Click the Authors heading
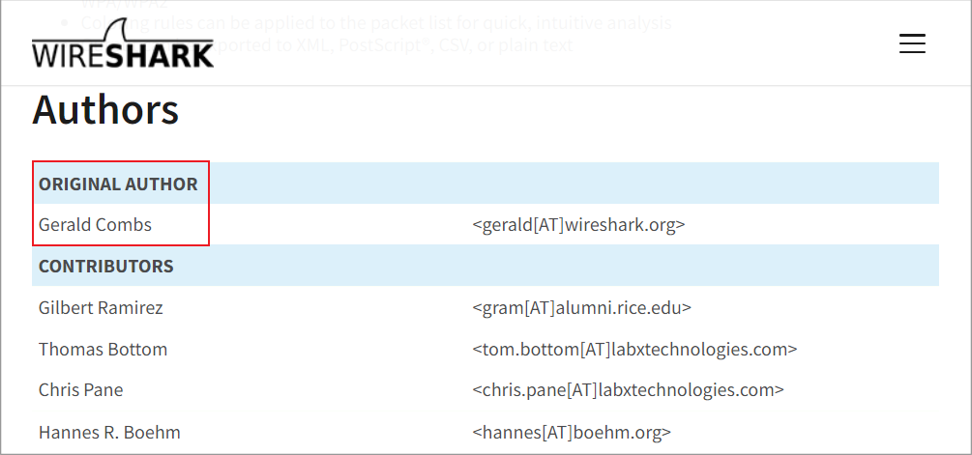972x455 pixels. [x=105, y=110]
